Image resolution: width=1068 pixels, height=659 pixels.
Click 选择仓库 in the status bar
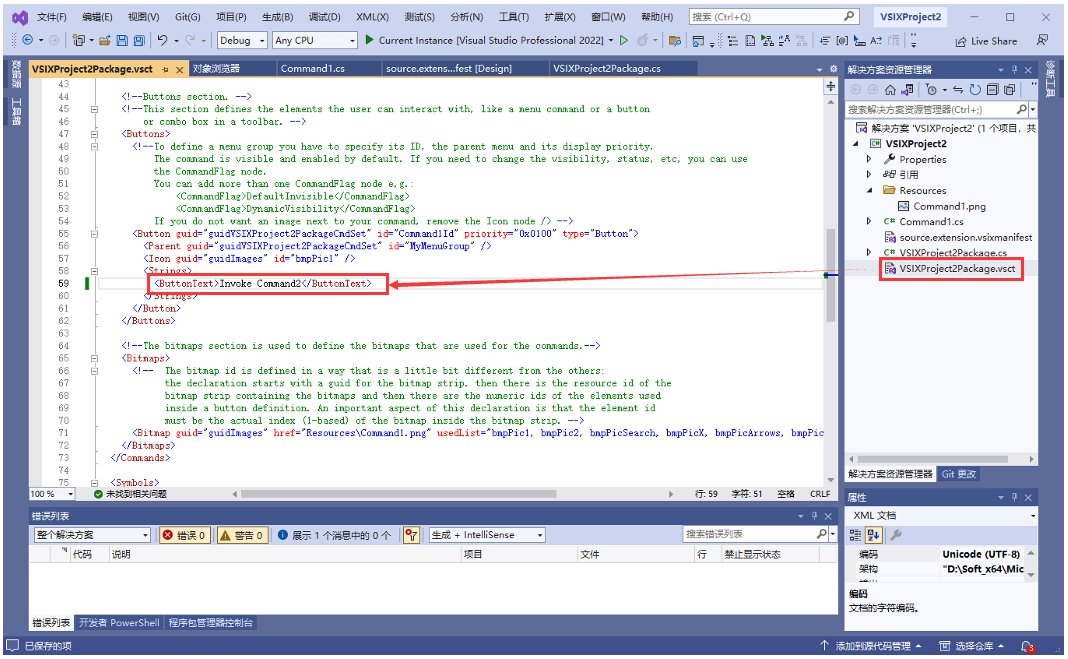pos(973,645)
